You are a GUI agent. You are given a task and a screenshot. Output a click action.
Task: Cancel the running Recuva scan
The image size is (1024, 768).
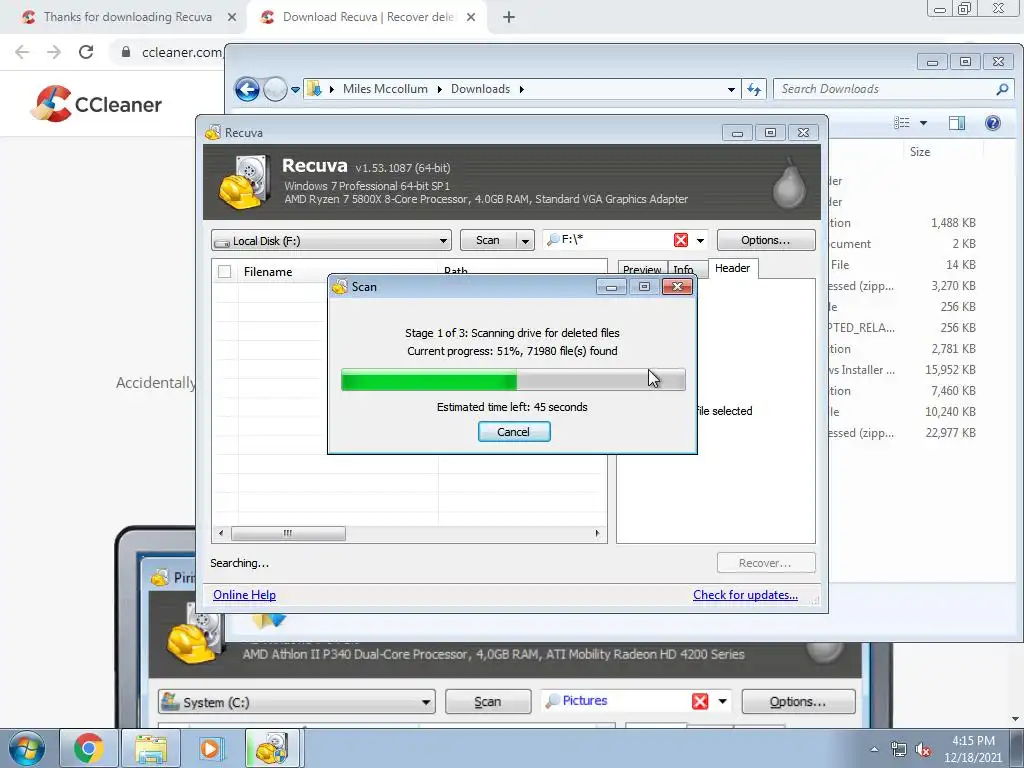(514, 432)
